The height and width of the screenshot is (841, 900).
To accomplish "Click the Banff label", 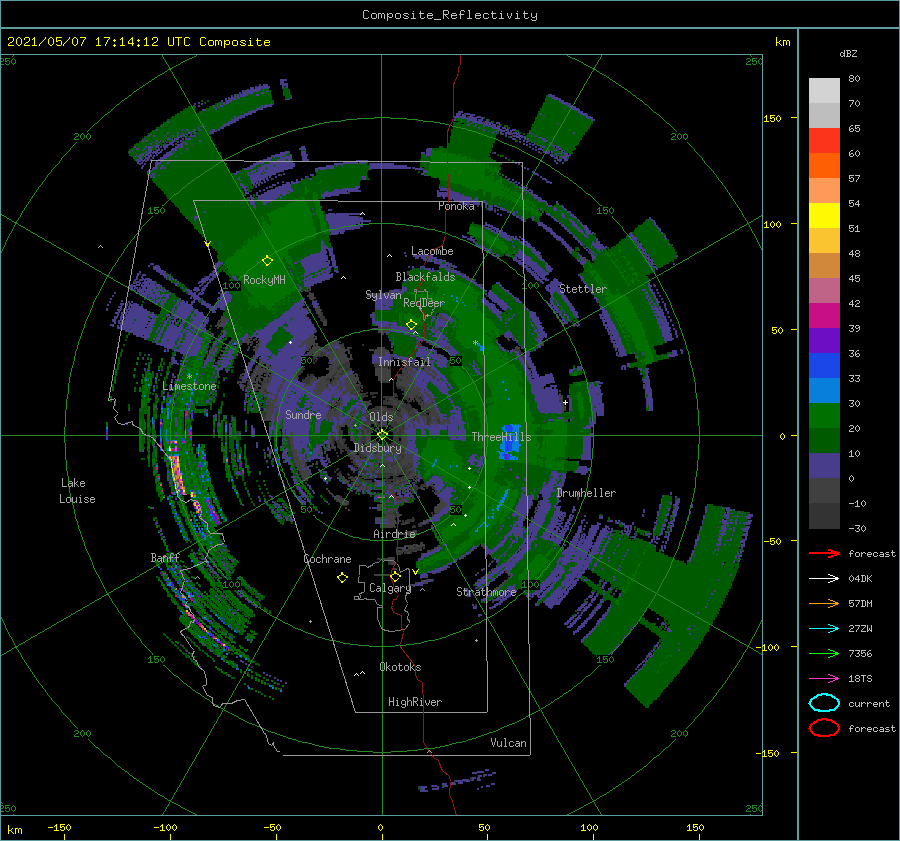I will (x=165, y=557).
